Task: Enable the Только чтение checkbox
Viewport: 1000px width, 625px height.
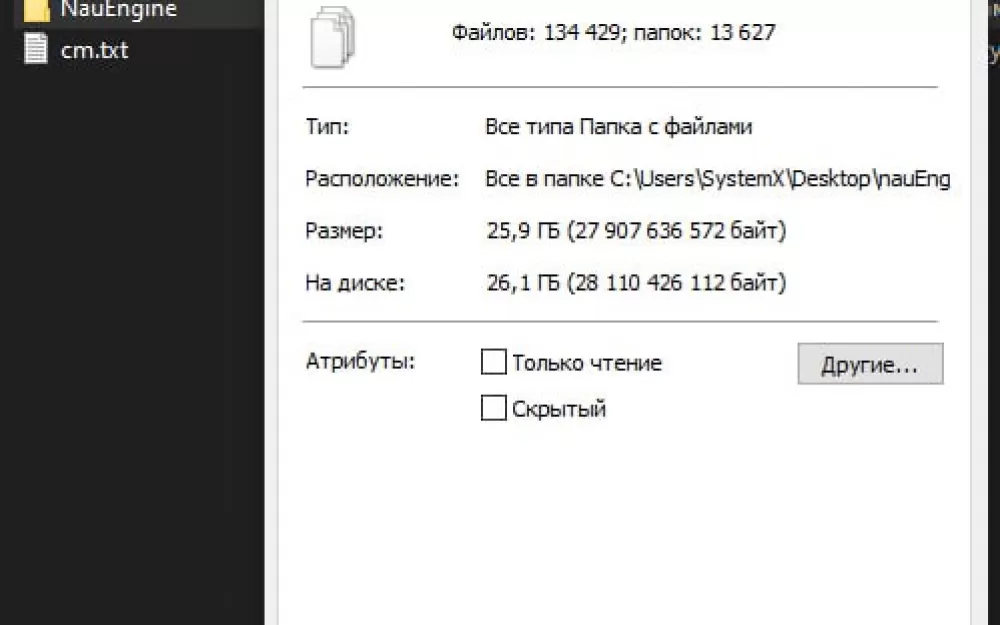Action: [x=494, y=362]
